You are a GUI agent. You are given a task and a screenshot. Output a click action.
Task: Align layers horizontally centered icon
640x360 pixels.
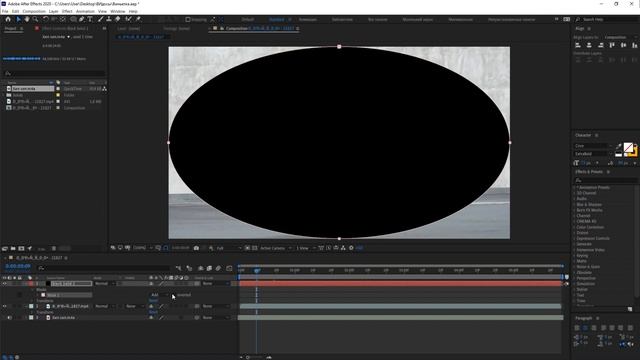[589, 45]
